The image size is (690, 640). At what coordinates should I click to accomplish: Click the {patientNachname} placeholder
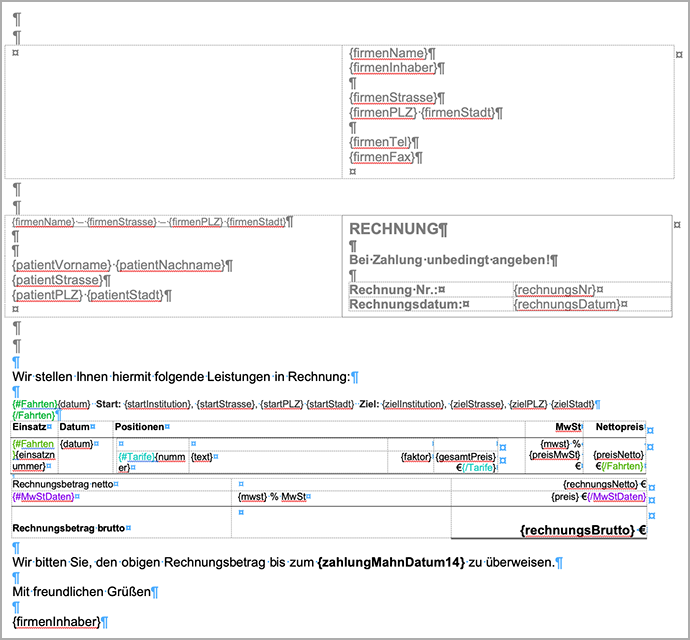170,265
